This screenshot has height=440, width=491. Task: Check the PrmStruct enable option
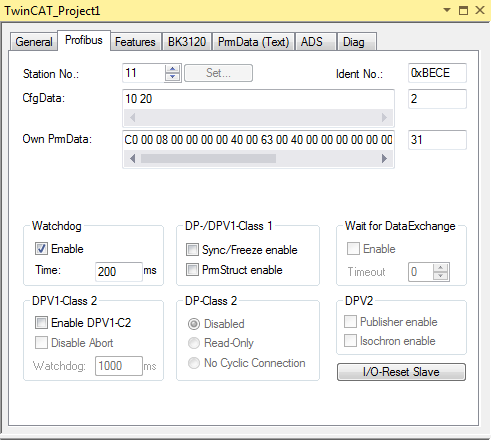[x=192, y=270]
